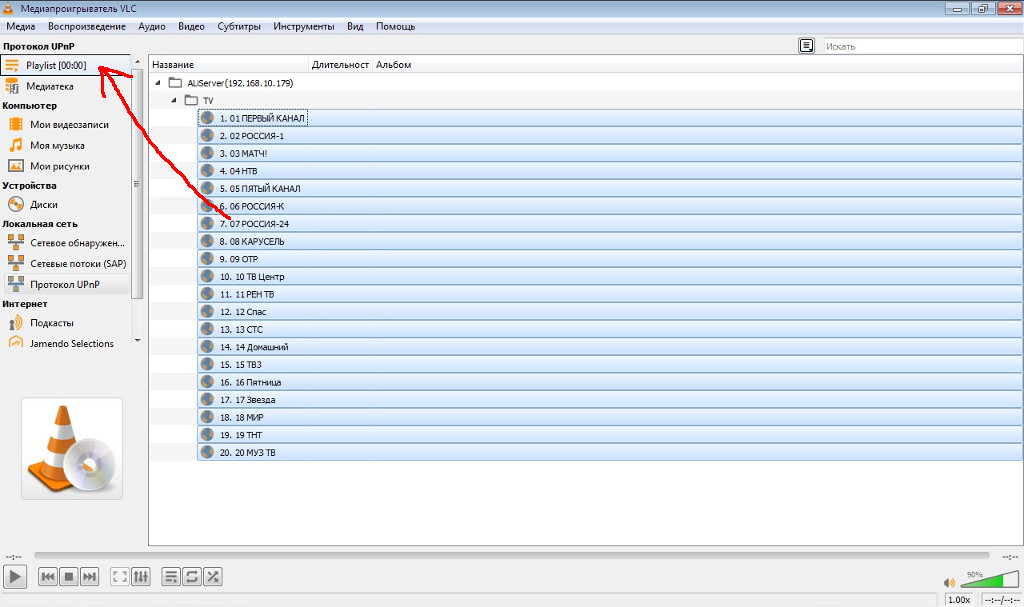Focus the Искать search field
Viewport: 1024px width, 607px height.
click(x=922, y=46)
